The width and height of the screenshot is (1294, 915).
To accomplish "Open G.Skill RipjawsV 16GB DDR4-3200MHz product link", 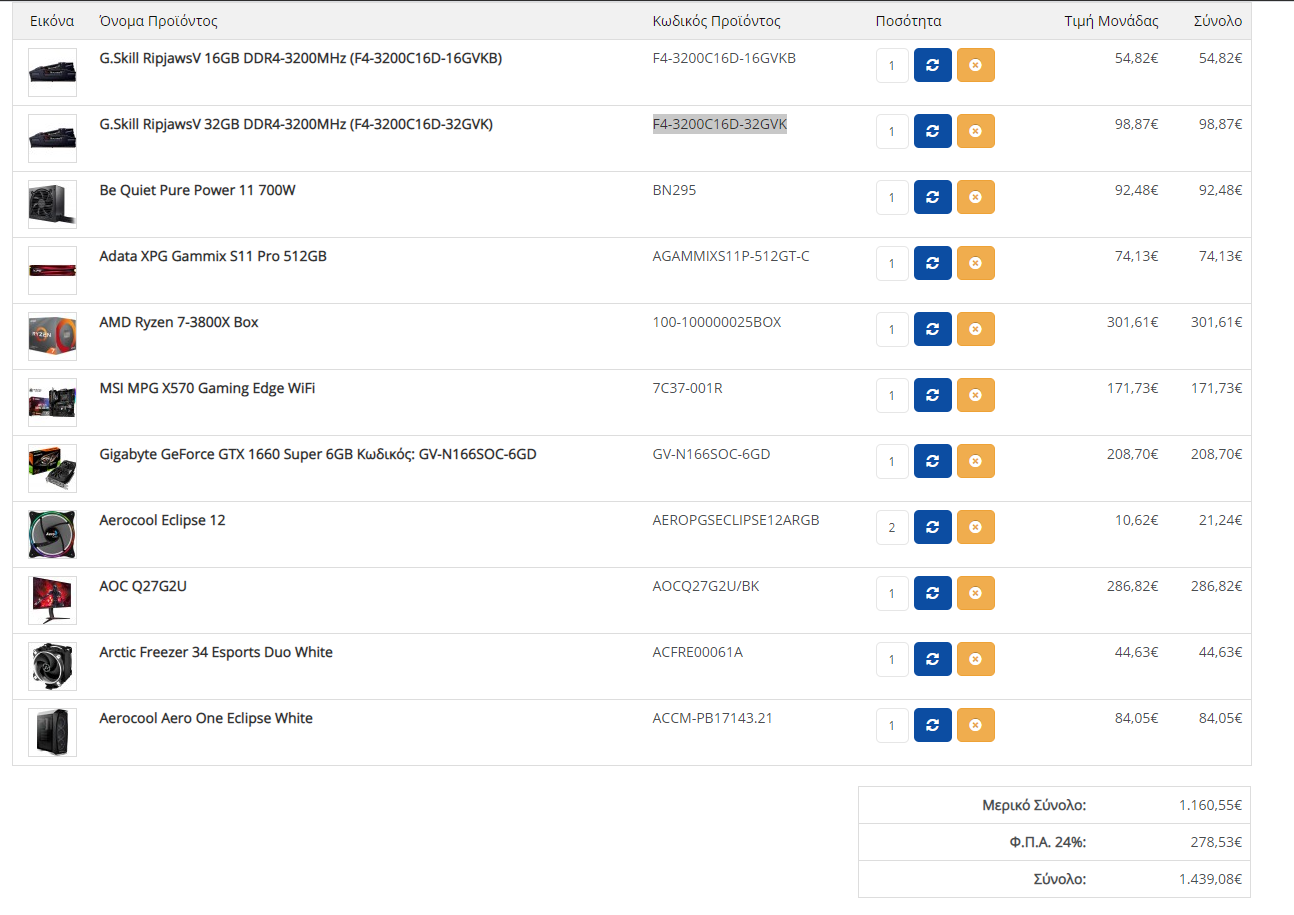I will pos(301,58).
